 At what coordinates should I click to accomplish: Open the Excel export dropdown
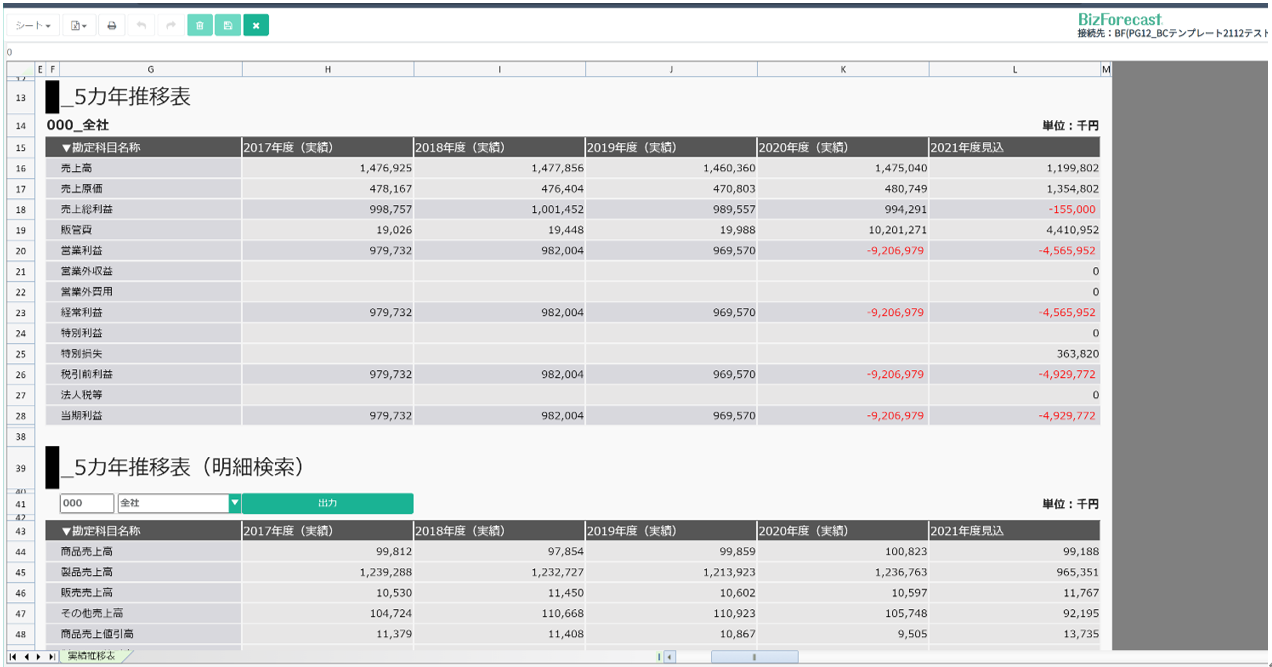click(x=79, y=26)
